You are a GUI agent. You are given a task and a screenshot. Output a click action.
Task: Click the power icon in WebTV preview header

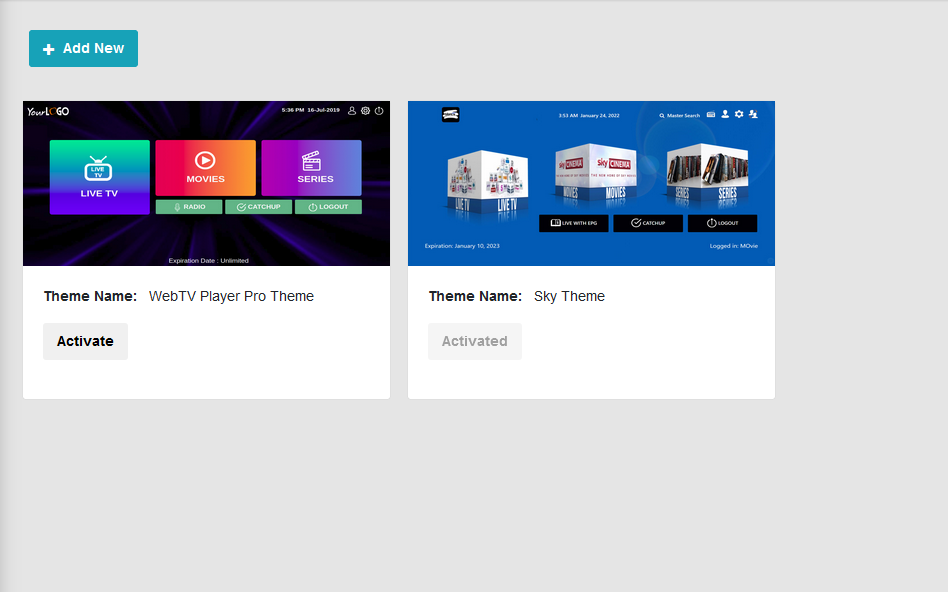point(379,111)
